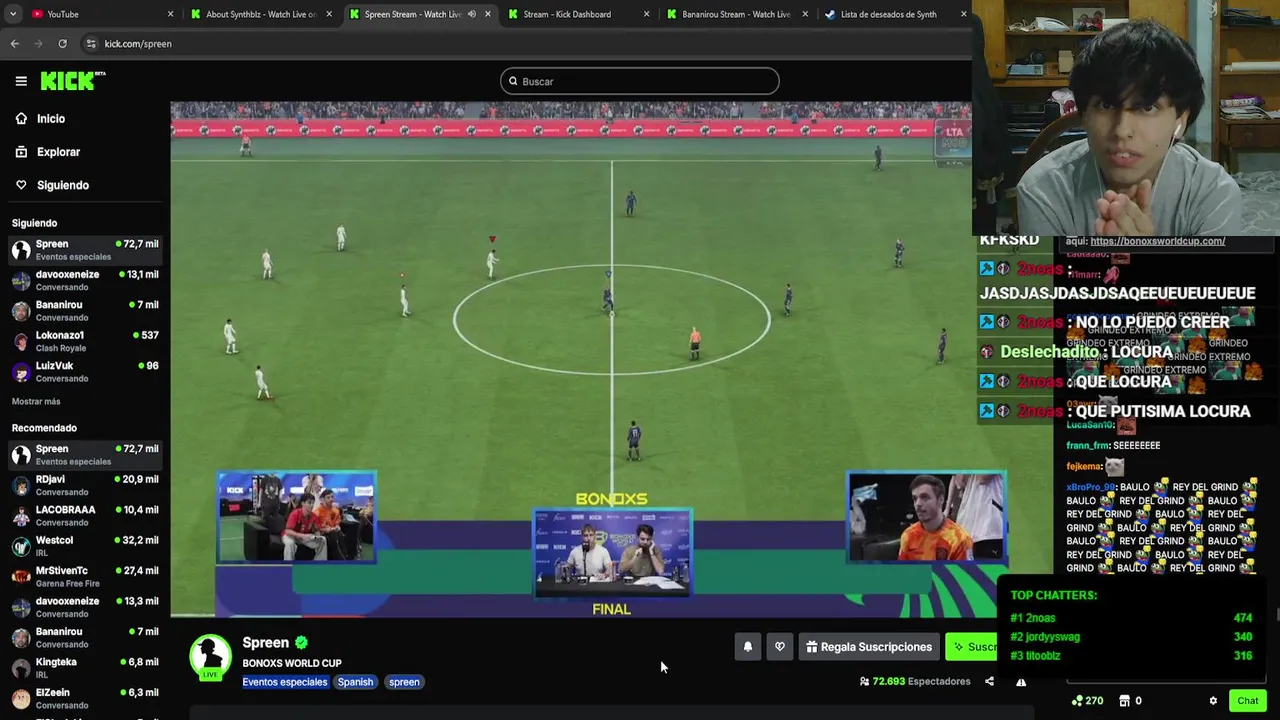Toggle the notification bell for Spreen
The image size is (1280, 720).
(747, 647)
